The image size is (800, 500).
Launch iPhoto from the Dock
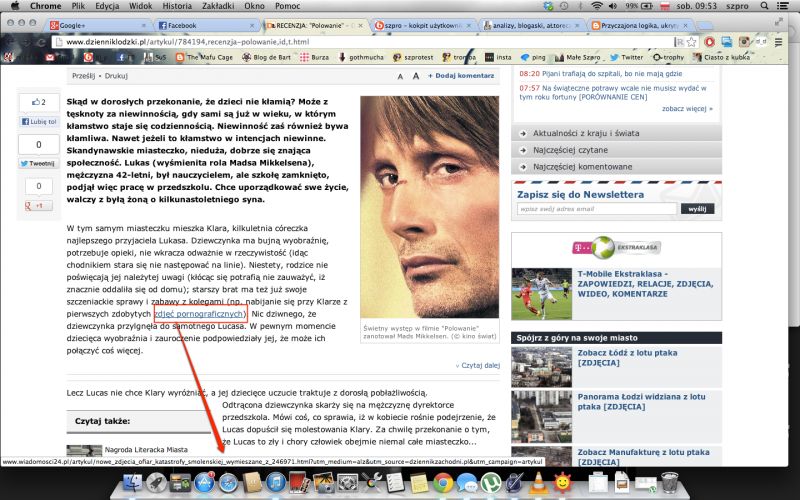click(x=324, y=483)
